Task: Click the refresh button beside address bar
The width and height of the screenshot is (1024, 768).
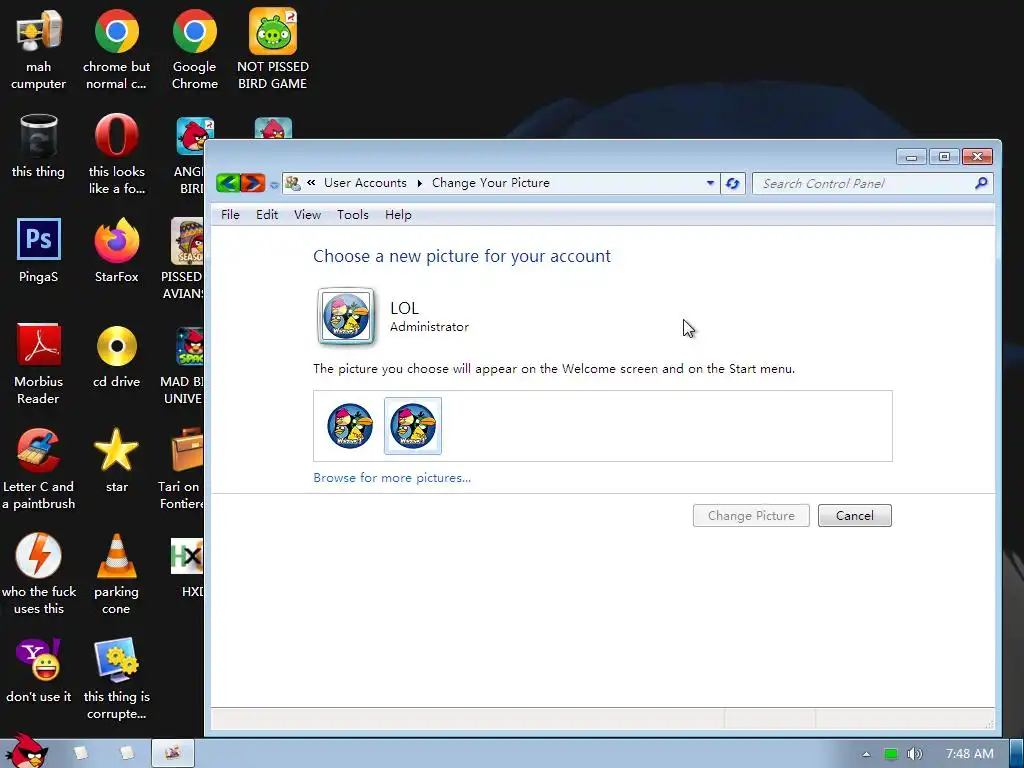Action: (733, 184)
